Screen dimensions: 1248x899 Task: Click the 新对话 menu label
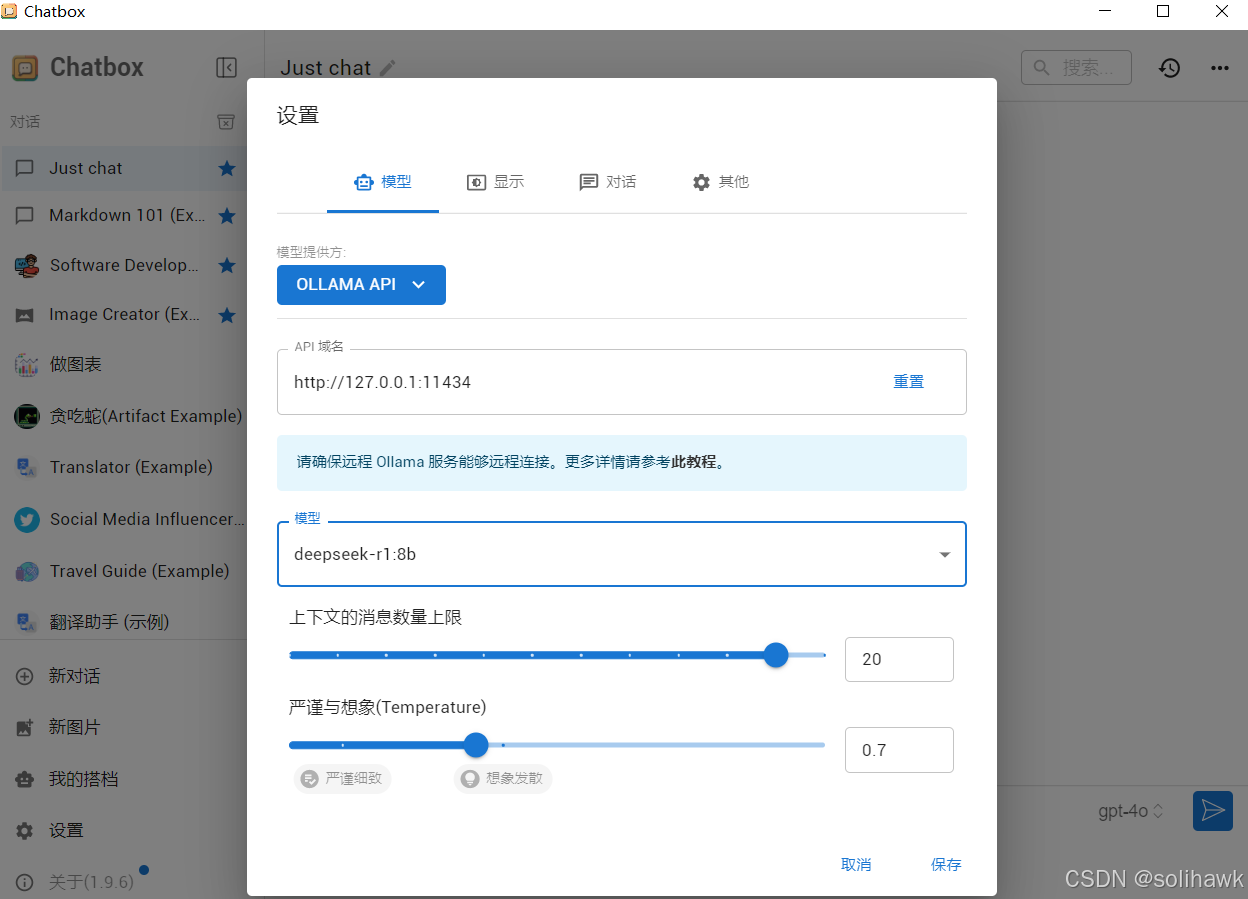(x=74, y=676)
